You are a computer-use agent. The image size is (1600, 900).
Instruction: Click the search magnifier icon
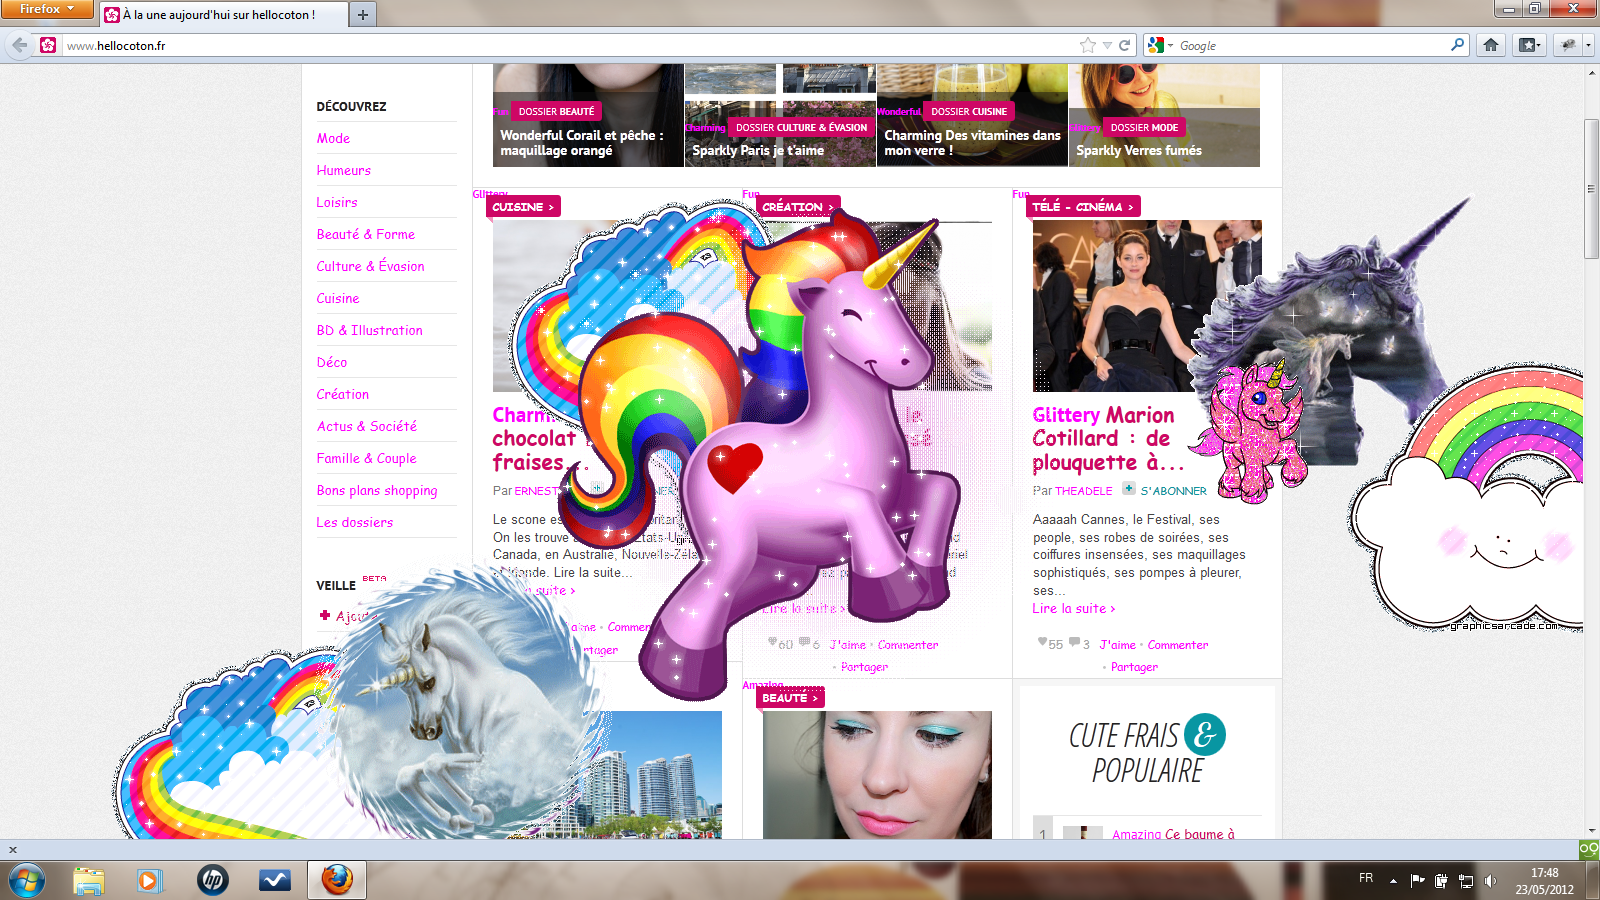[1457, 44]
